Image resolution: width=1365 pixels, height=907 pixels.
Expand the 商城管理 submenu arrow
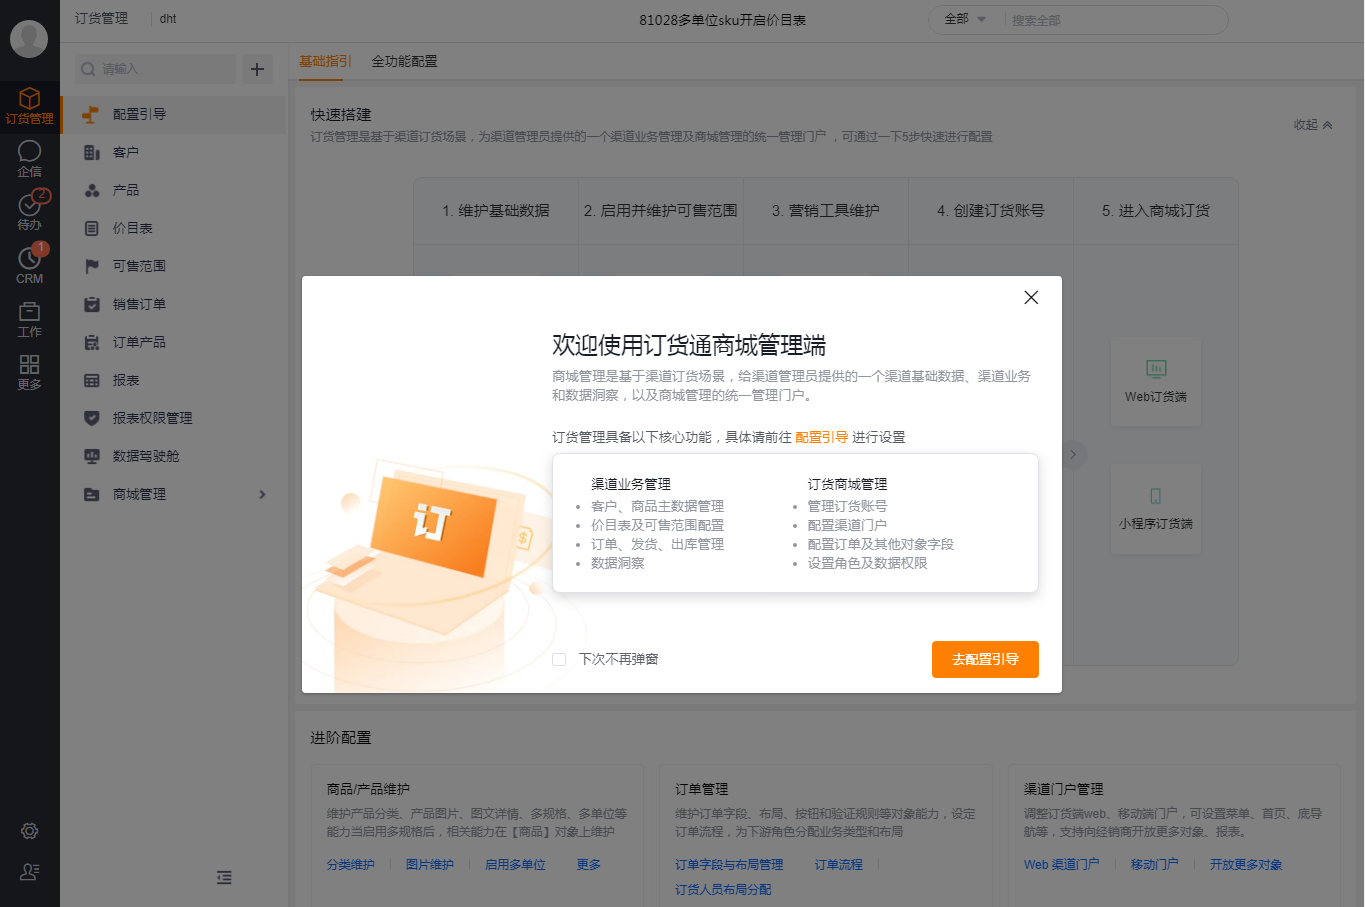coord(263,494)
